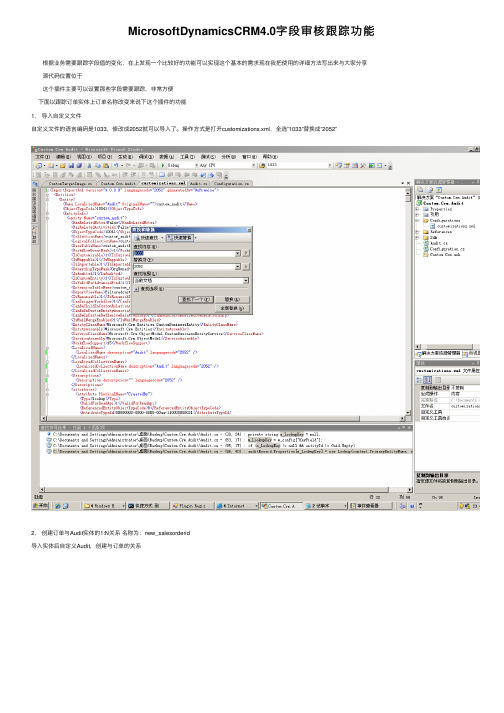Image resolution: width=504 pixels, height=713 pixels.
Task: Click the fourth find result row in results pane
Action: coord(226,452)
